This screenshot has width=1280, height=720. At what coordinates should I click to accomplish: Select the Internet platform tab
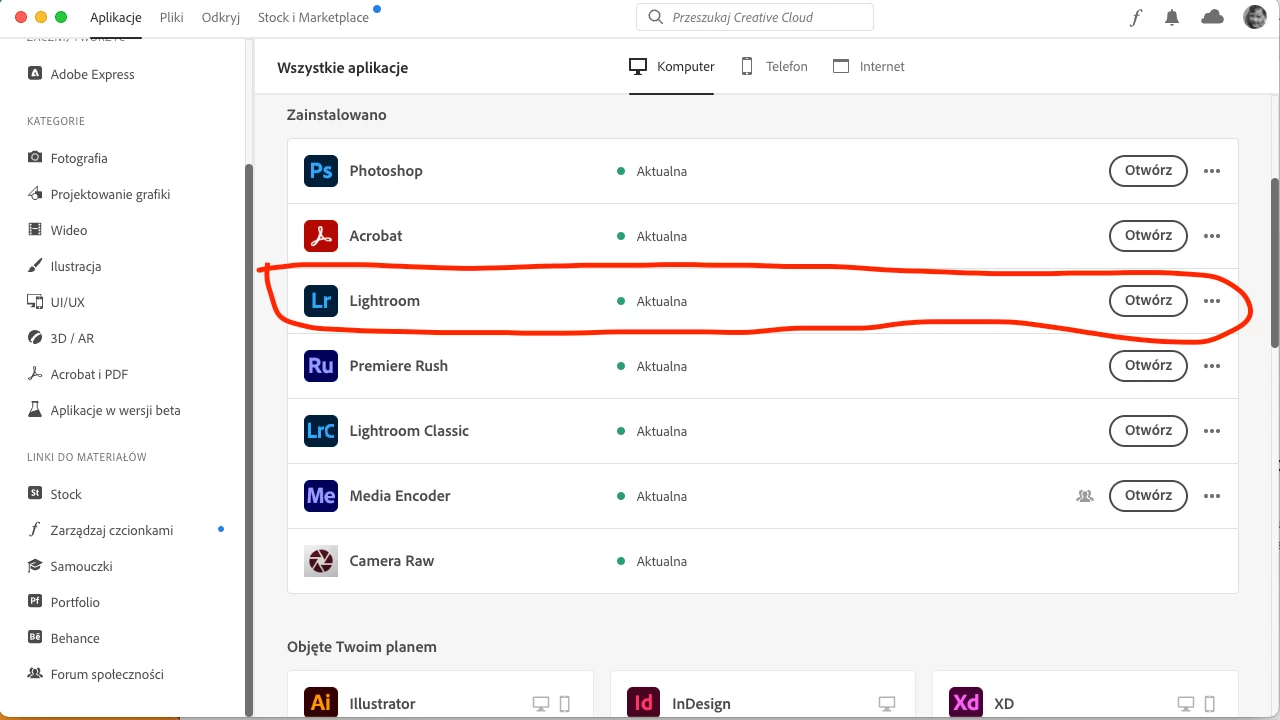[869, 66]
